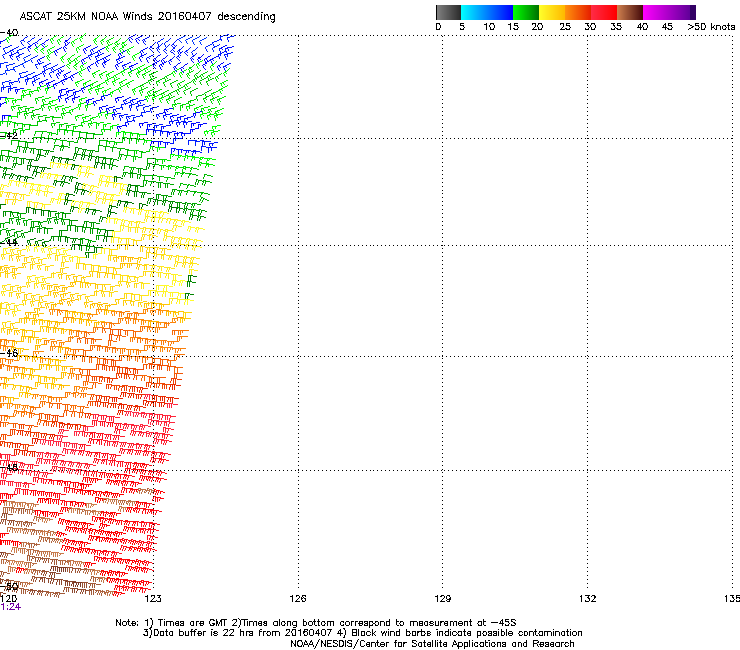740x650 pixels.
Task: Select the yellow 20-25 knots color segment
Action: [x=552, y=12]
